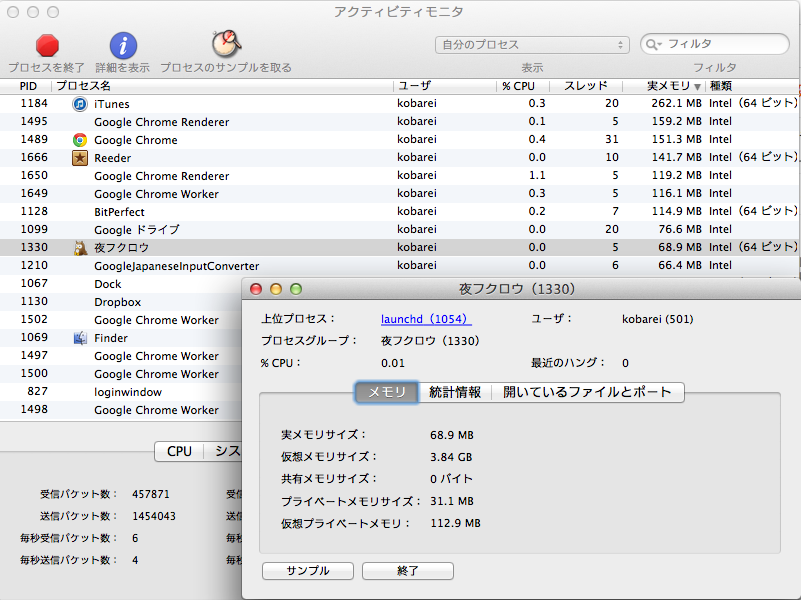Click the 112.9 MB virtual private value
The image size is (801, 600).
[x=455, y=523]
